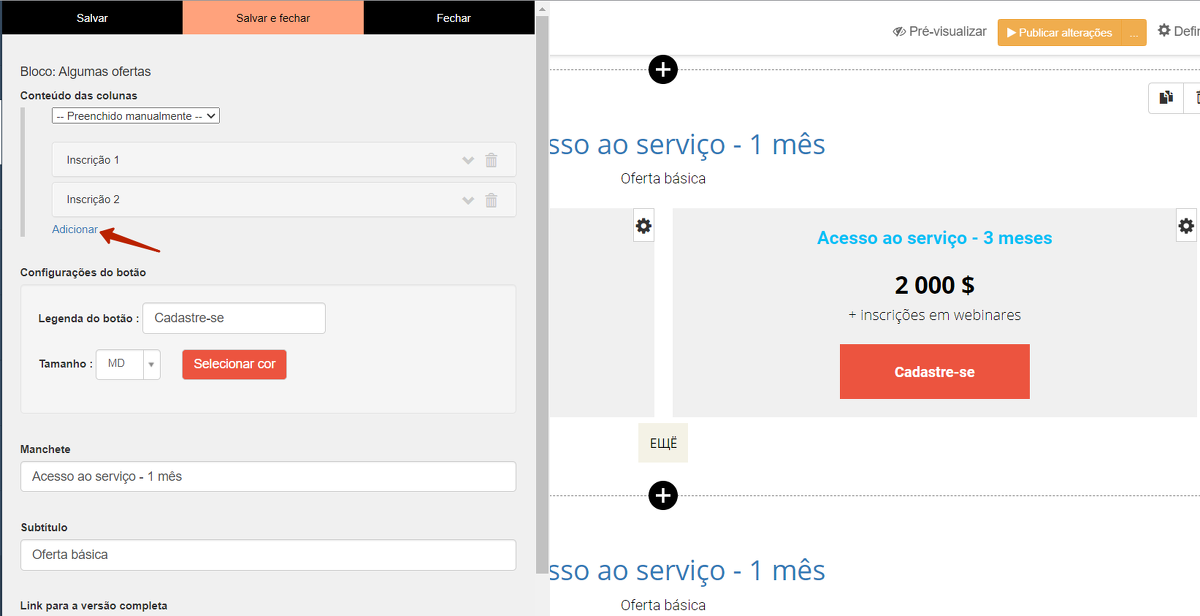1200x616 pixels.
Task: Toggle Pré-visualizar preview mode
Action: pos(939,32)
